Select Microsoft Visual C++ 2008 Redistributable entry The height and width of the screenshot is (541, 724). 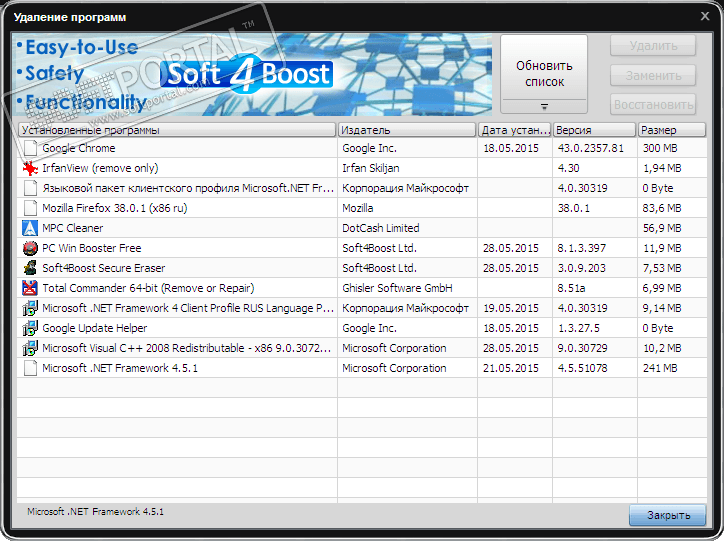click(x=187, y=348)
